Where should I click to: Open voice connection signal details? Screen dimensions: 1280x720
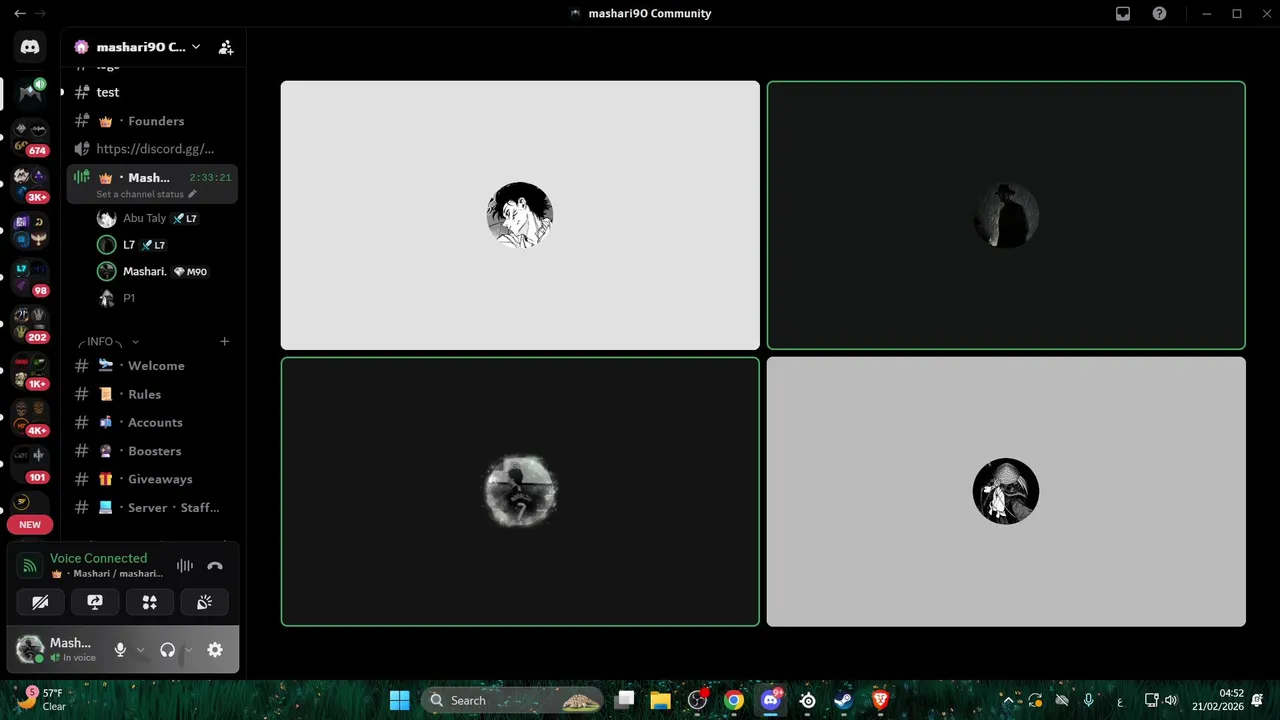click(x=30, y=566)
